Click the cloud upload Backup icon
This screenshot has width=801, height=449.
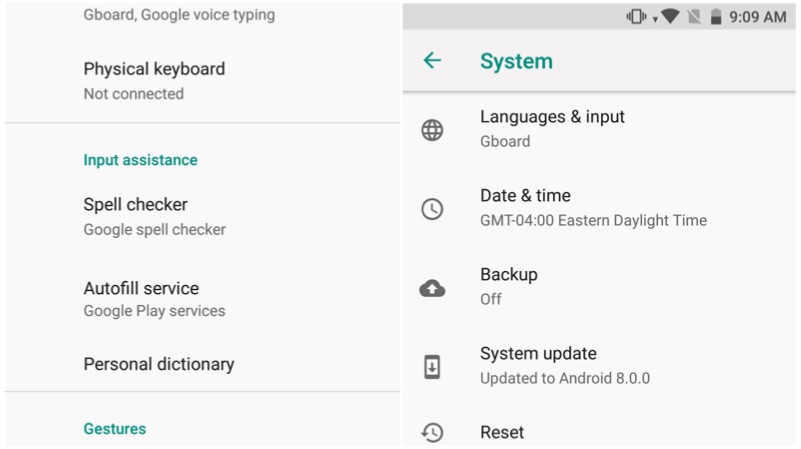click(x=432, y=288)
